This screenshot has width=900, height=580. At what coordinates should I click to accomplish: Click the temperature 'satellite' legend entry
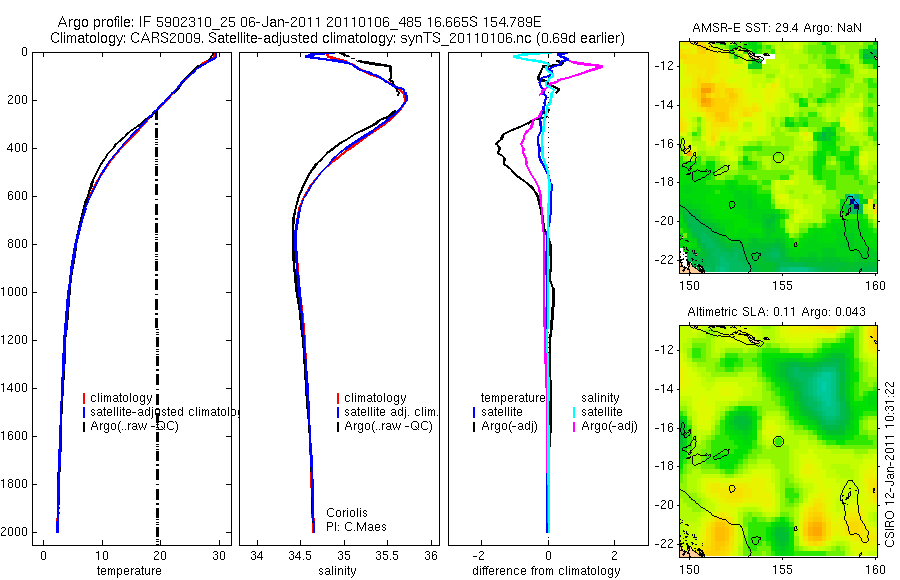tap(502, 412)
